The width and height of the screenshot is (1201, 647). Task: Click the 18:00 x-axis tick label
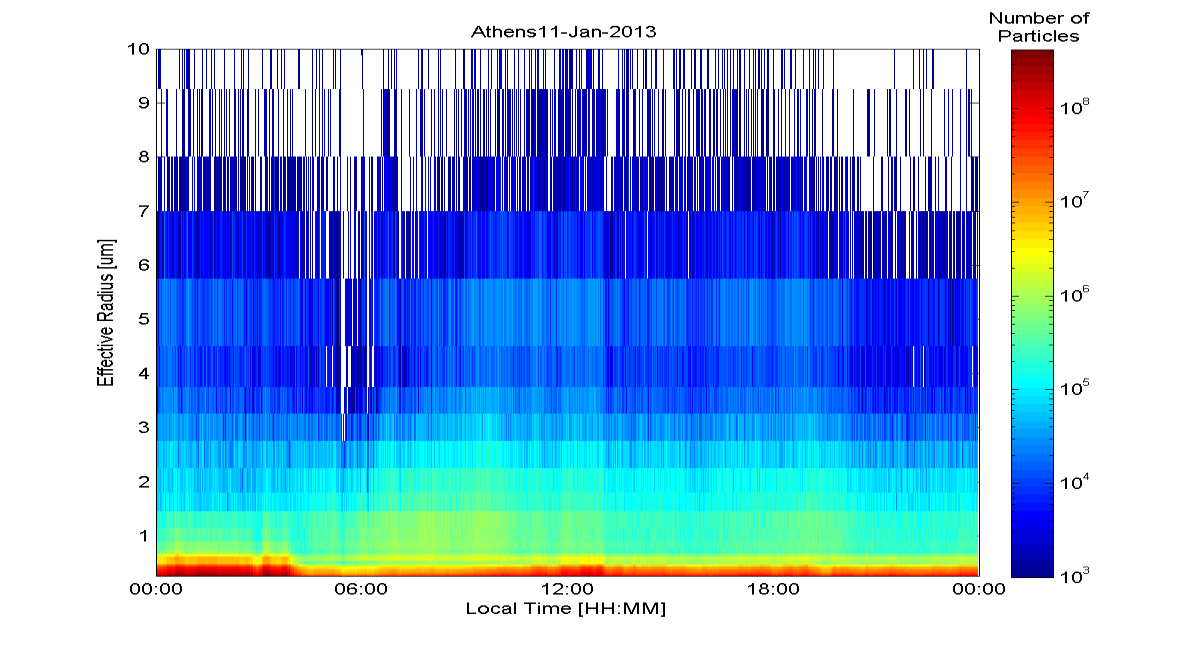click(x=773, y=589)
